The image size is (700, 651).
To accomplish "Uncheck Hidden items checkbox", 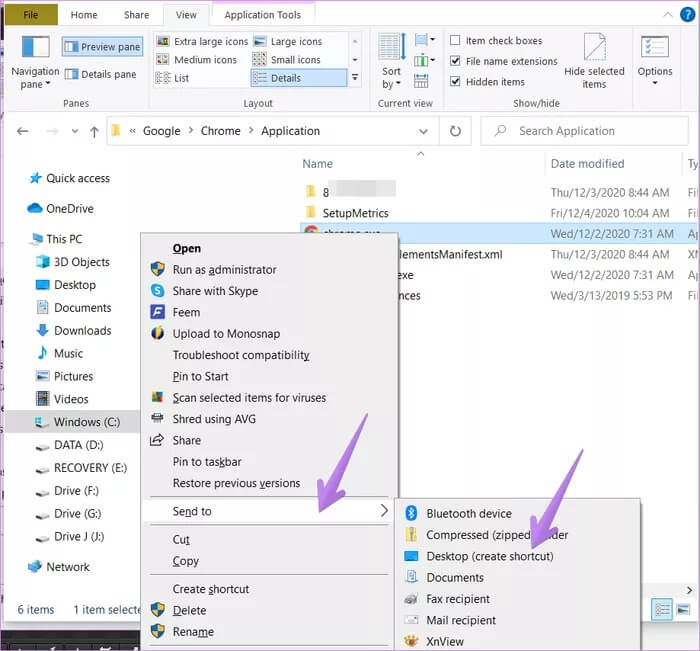I will tap(455, 82).
